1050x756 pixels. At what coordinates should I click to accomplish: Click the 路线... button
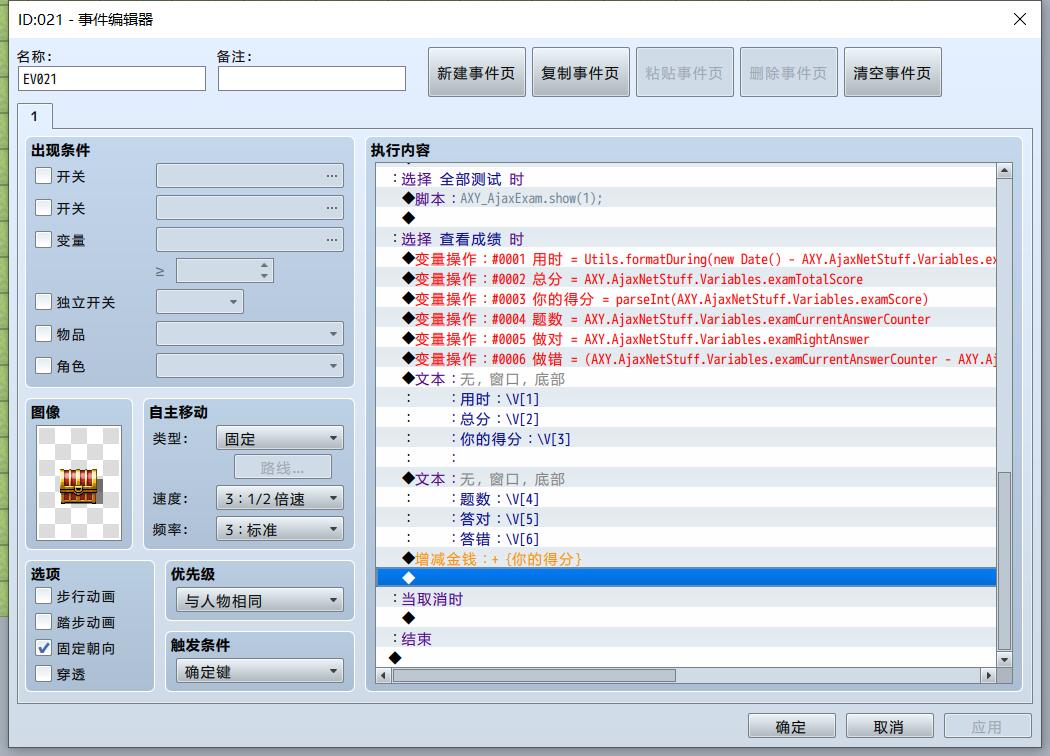pyautogui.click(x=283, y=467)
